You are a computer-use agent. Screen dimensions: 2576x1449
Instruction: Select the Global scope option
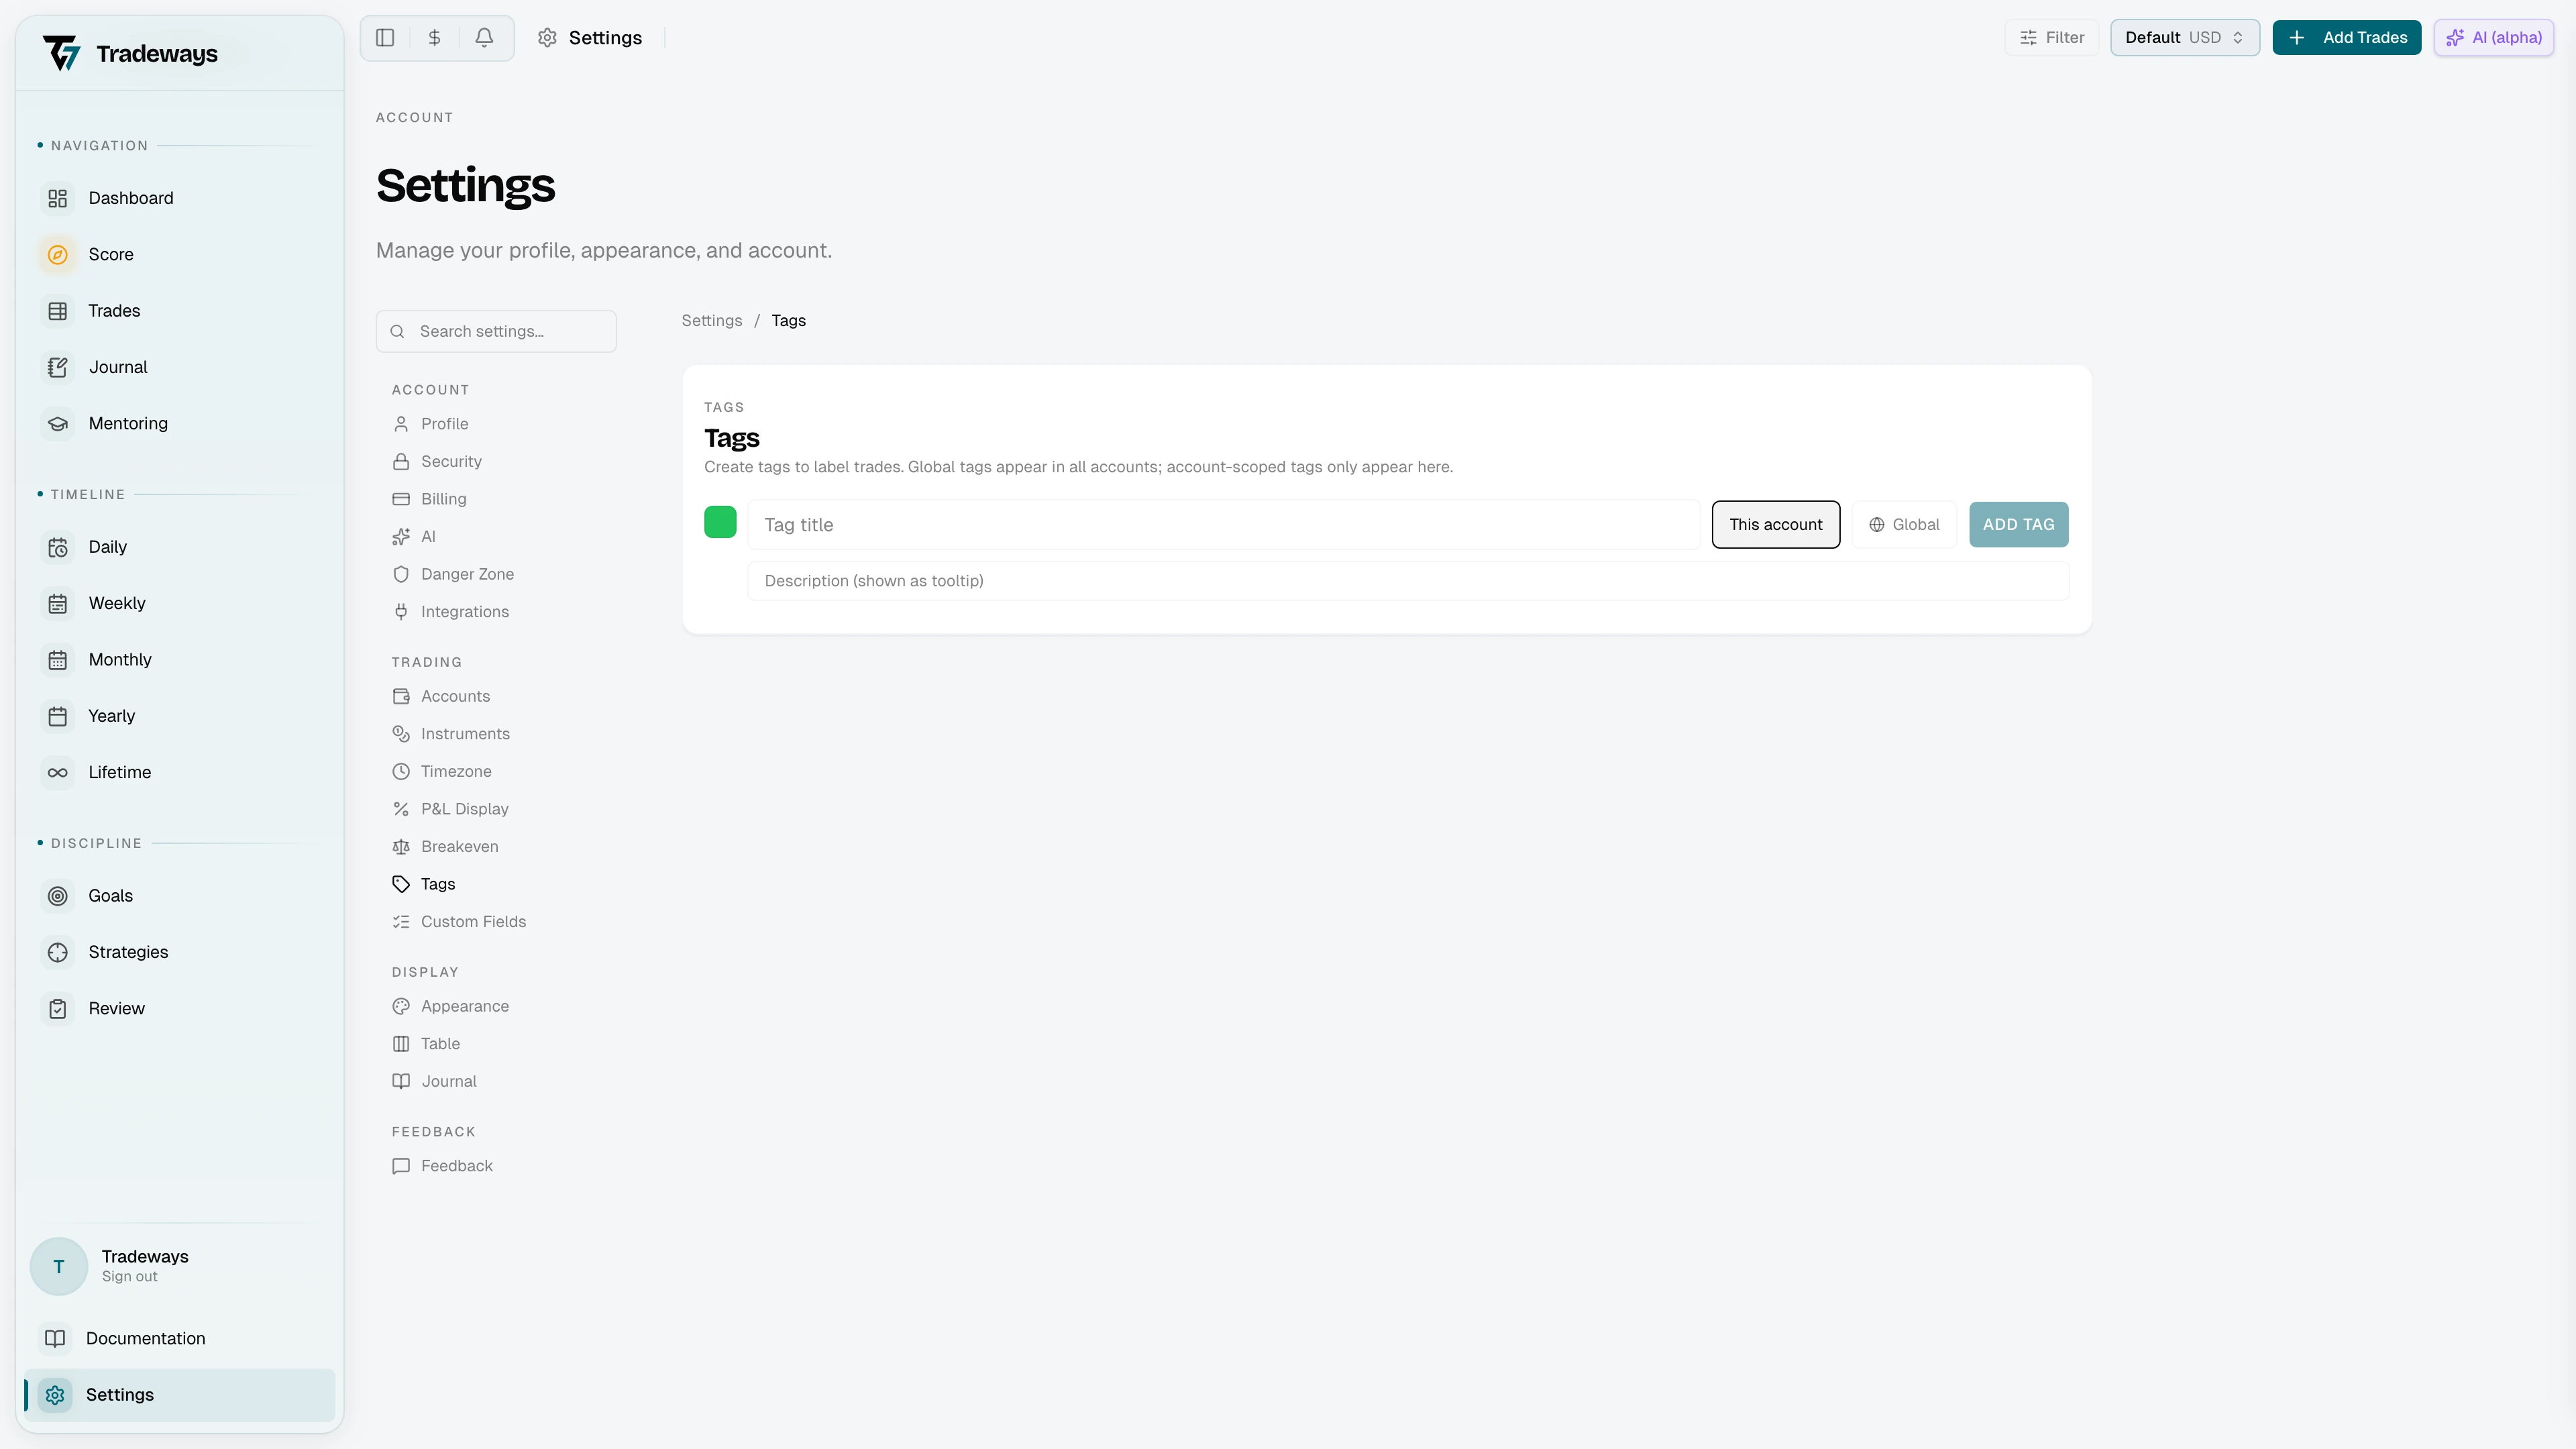click(1904, 524)
